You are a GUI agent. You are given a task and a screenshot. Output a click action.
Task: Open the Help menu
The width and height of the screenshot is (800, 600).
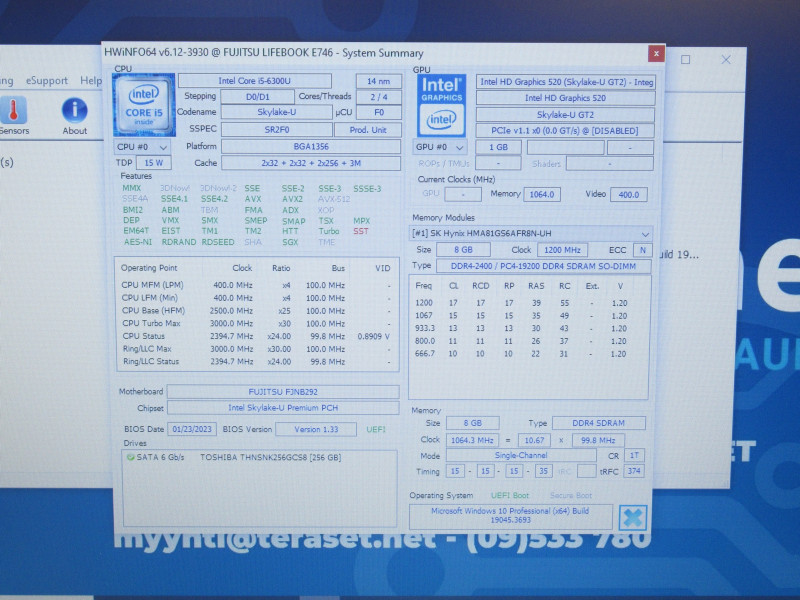pos(91,81)
